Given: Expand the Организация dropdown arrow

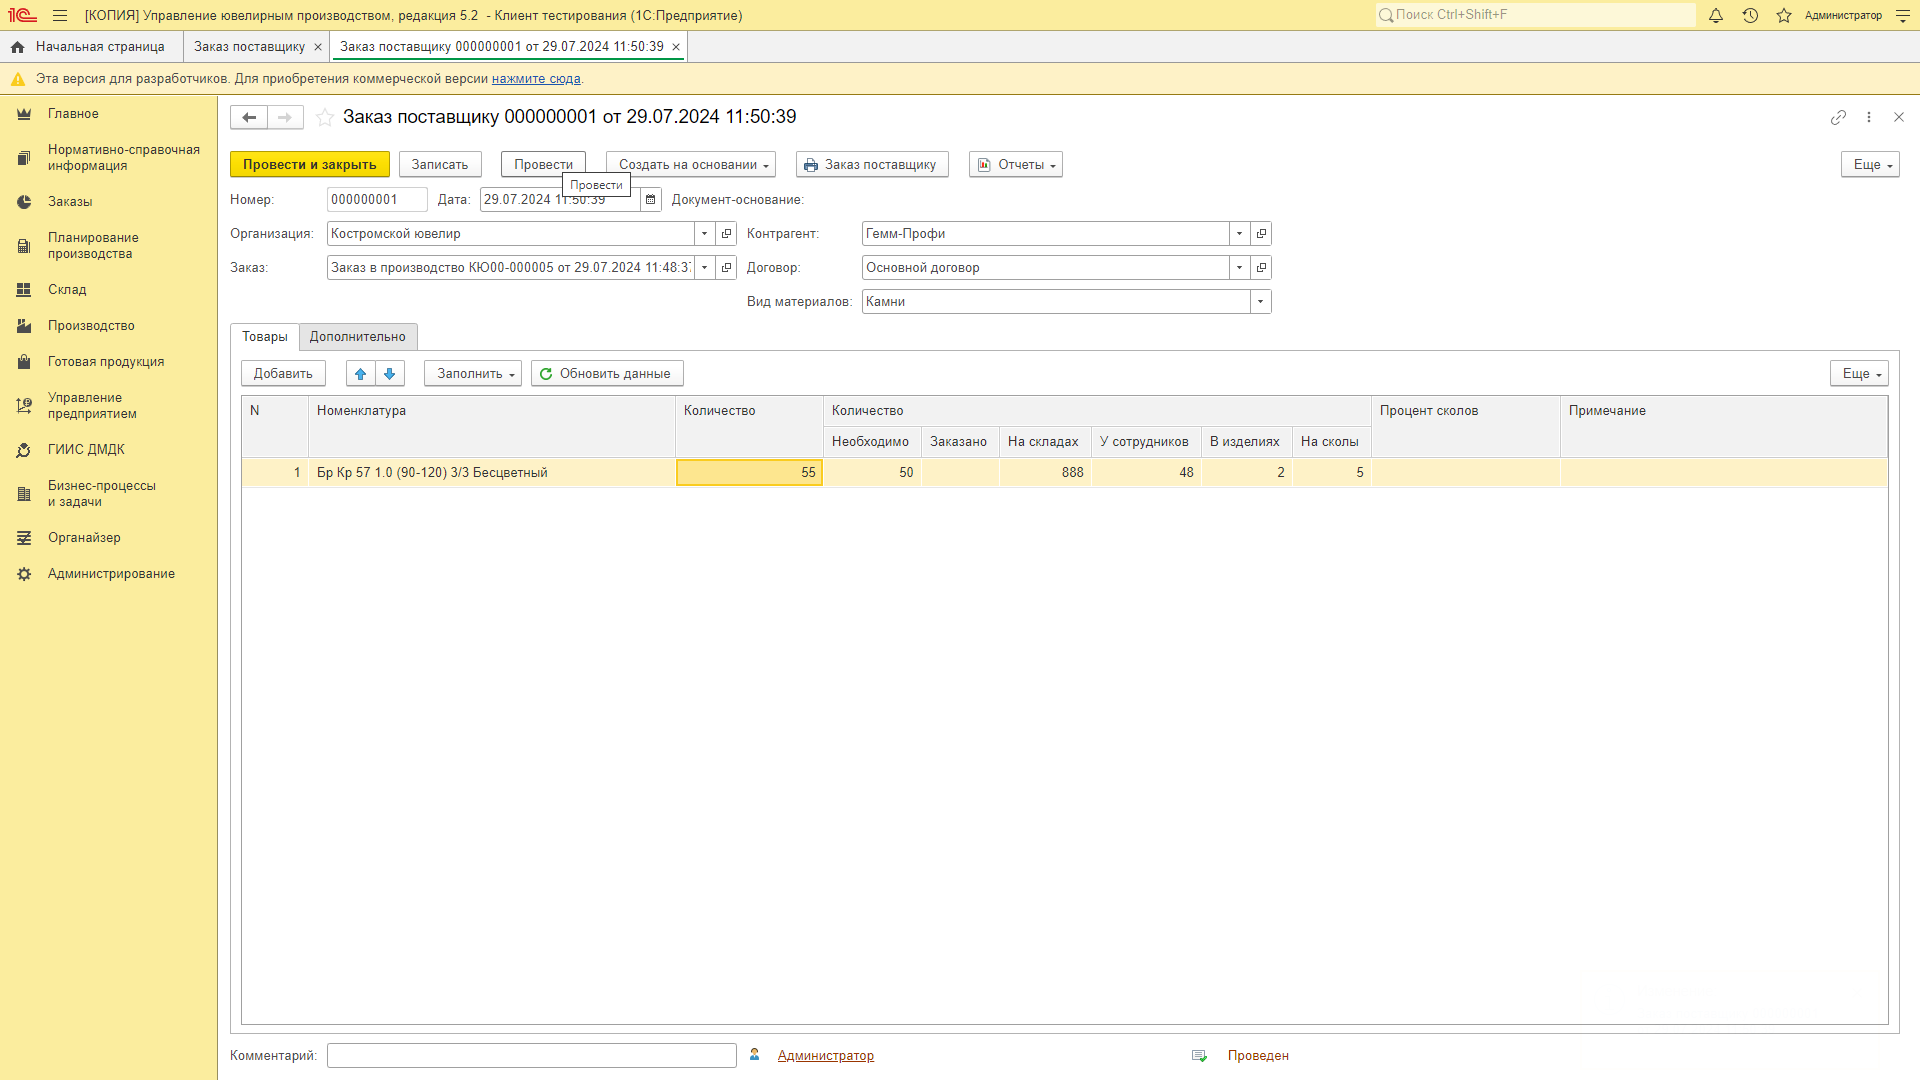Looking at the screenshot, I should click(705, 234).
